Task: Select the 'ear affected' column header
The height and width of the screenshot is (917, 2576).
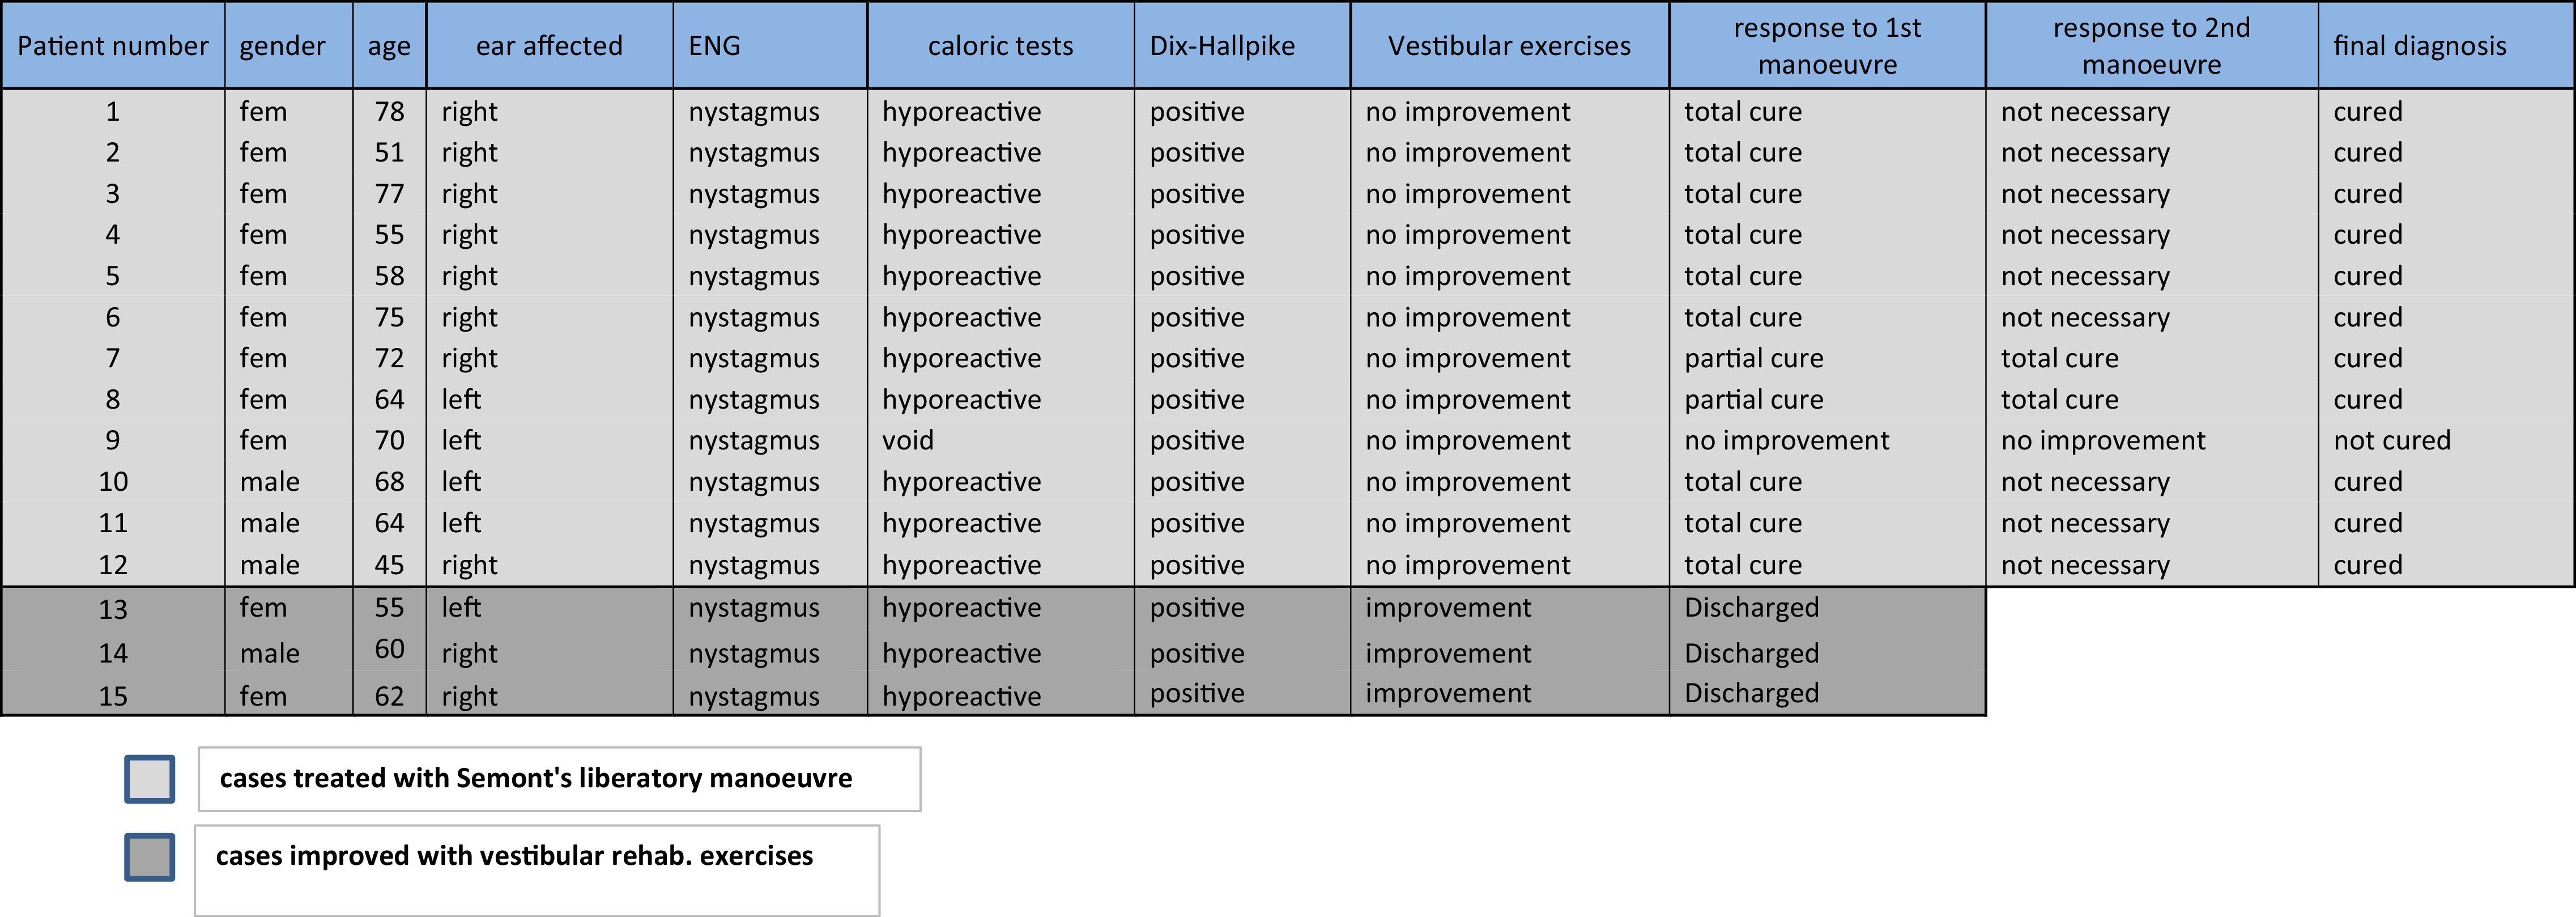Action: 549,46
